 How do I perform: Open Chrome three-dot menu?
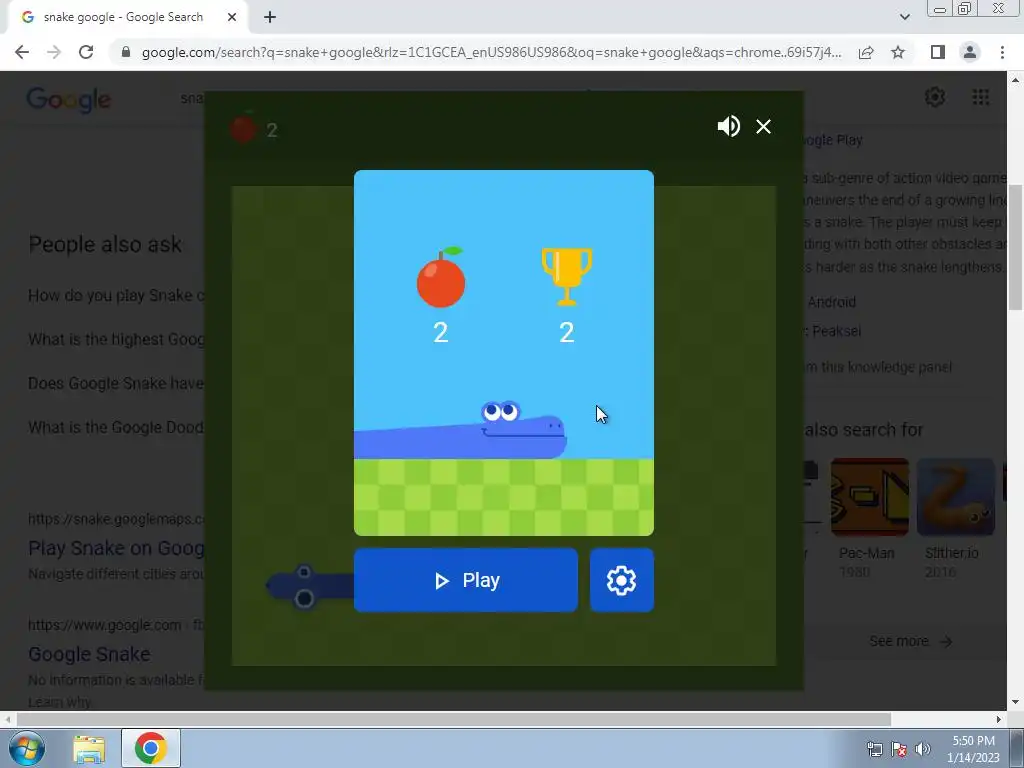point(1002,52)
